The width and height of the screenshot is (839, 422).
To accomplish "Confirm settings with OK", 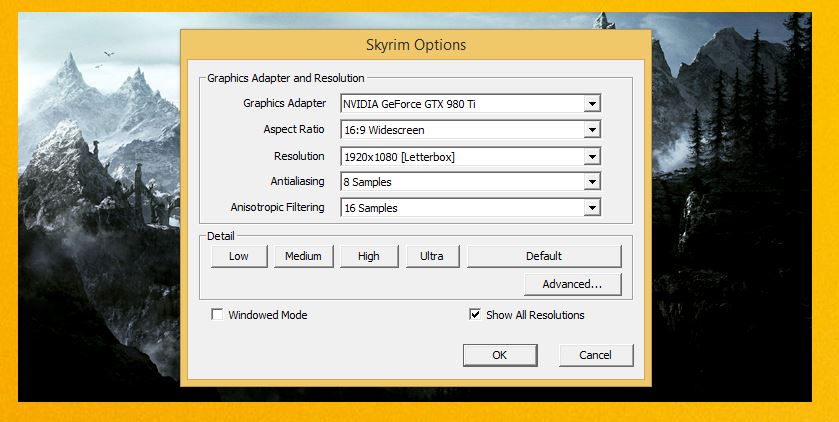I will tap(500, 355).
